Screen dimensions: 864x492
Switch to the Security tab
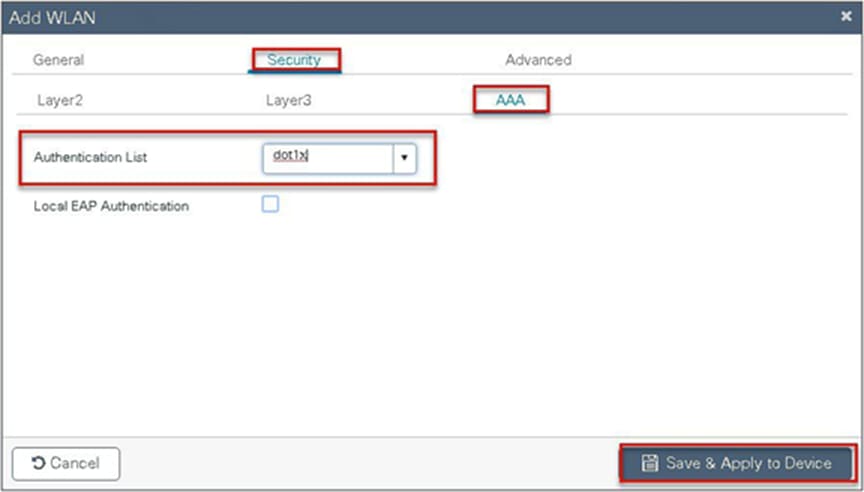tap(294, 60)
